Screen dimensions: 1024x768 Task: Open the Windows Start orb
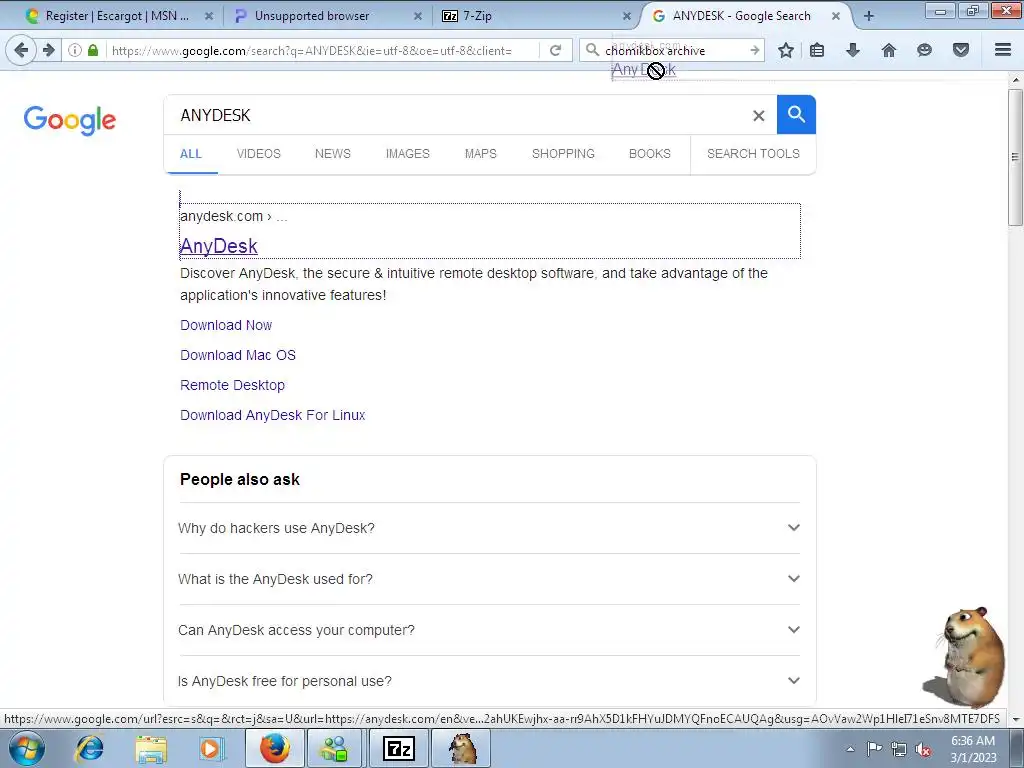point(27,748)
